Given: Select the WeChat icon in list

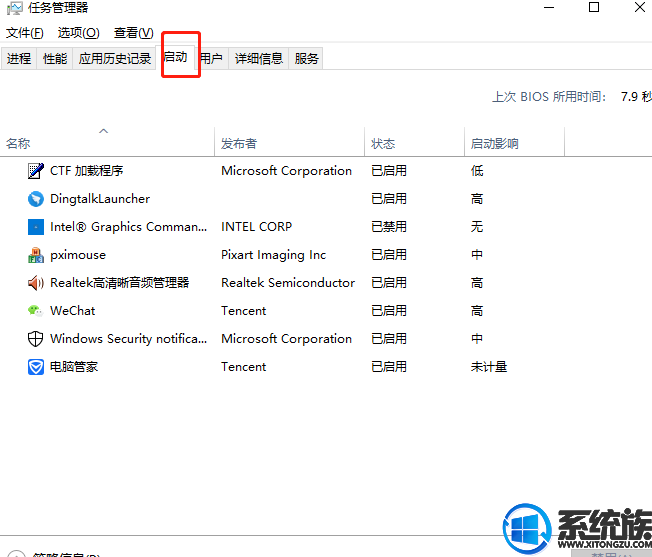Looking at the screenshot, I should (x=36, y=311).
